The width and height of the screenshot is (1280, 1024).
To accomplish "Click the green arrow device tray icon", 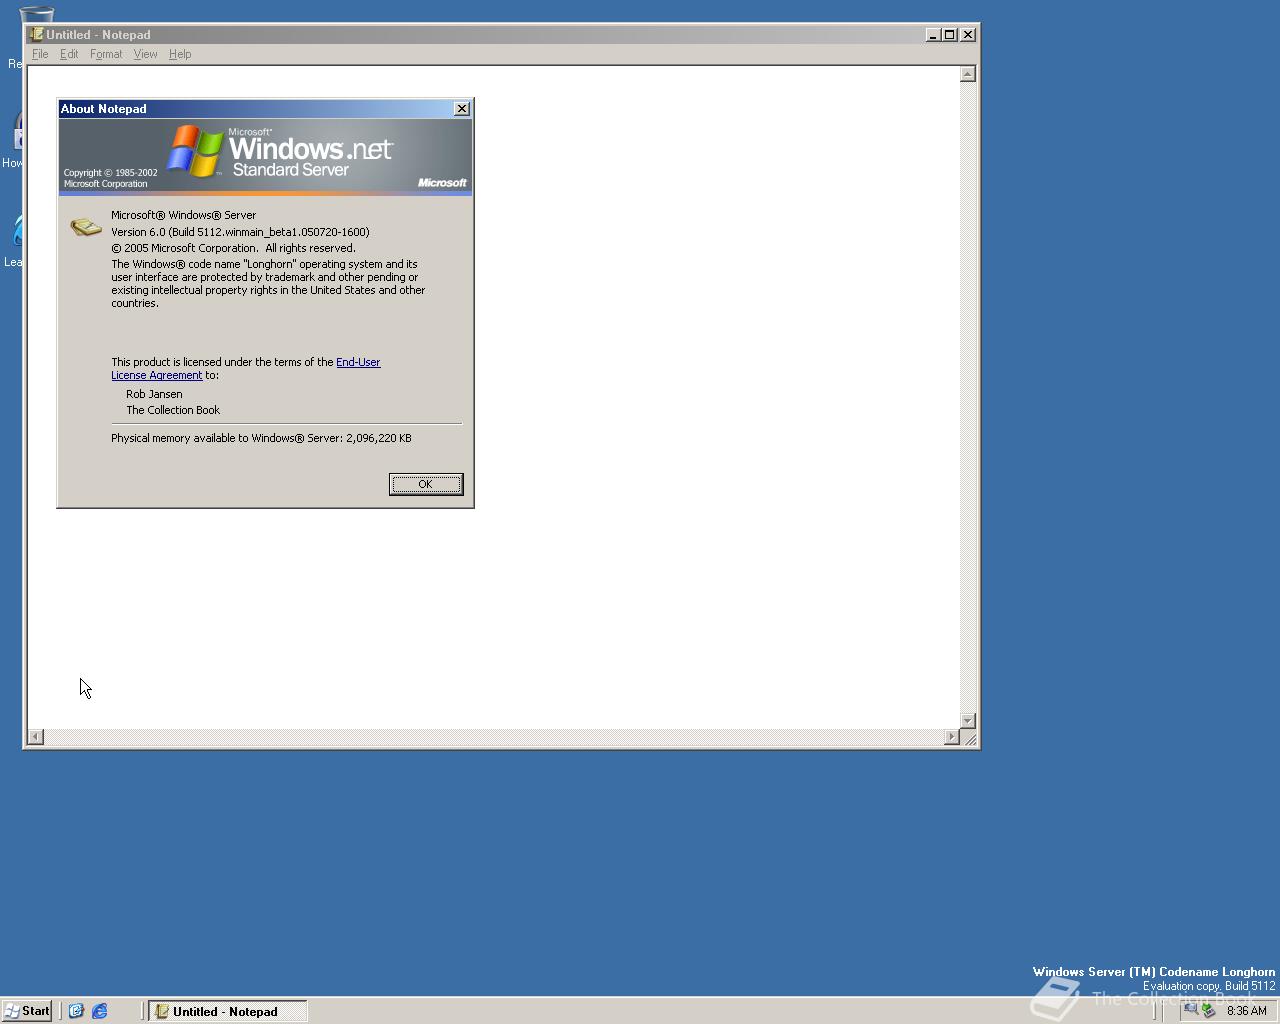I will [1208, 1010].
